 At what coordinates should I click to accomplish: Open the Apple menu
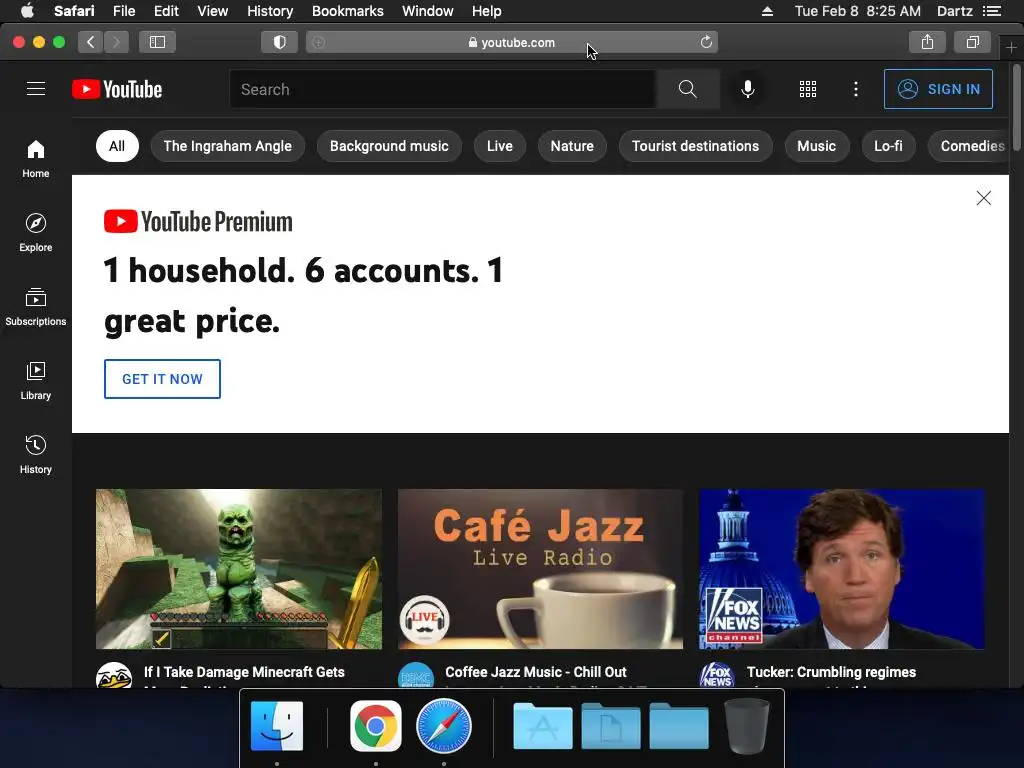click(x=27, y=11)
